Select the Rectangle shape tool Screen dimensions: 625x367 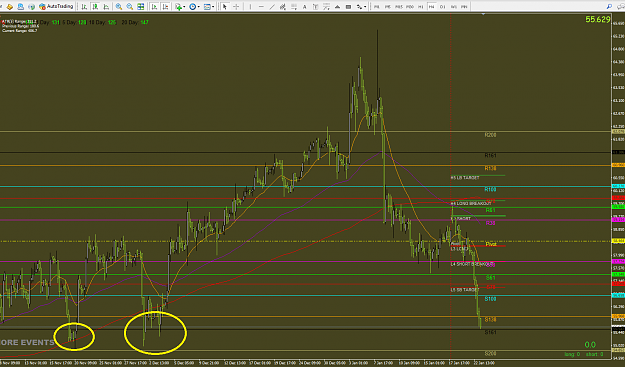(x=348, y=7)
